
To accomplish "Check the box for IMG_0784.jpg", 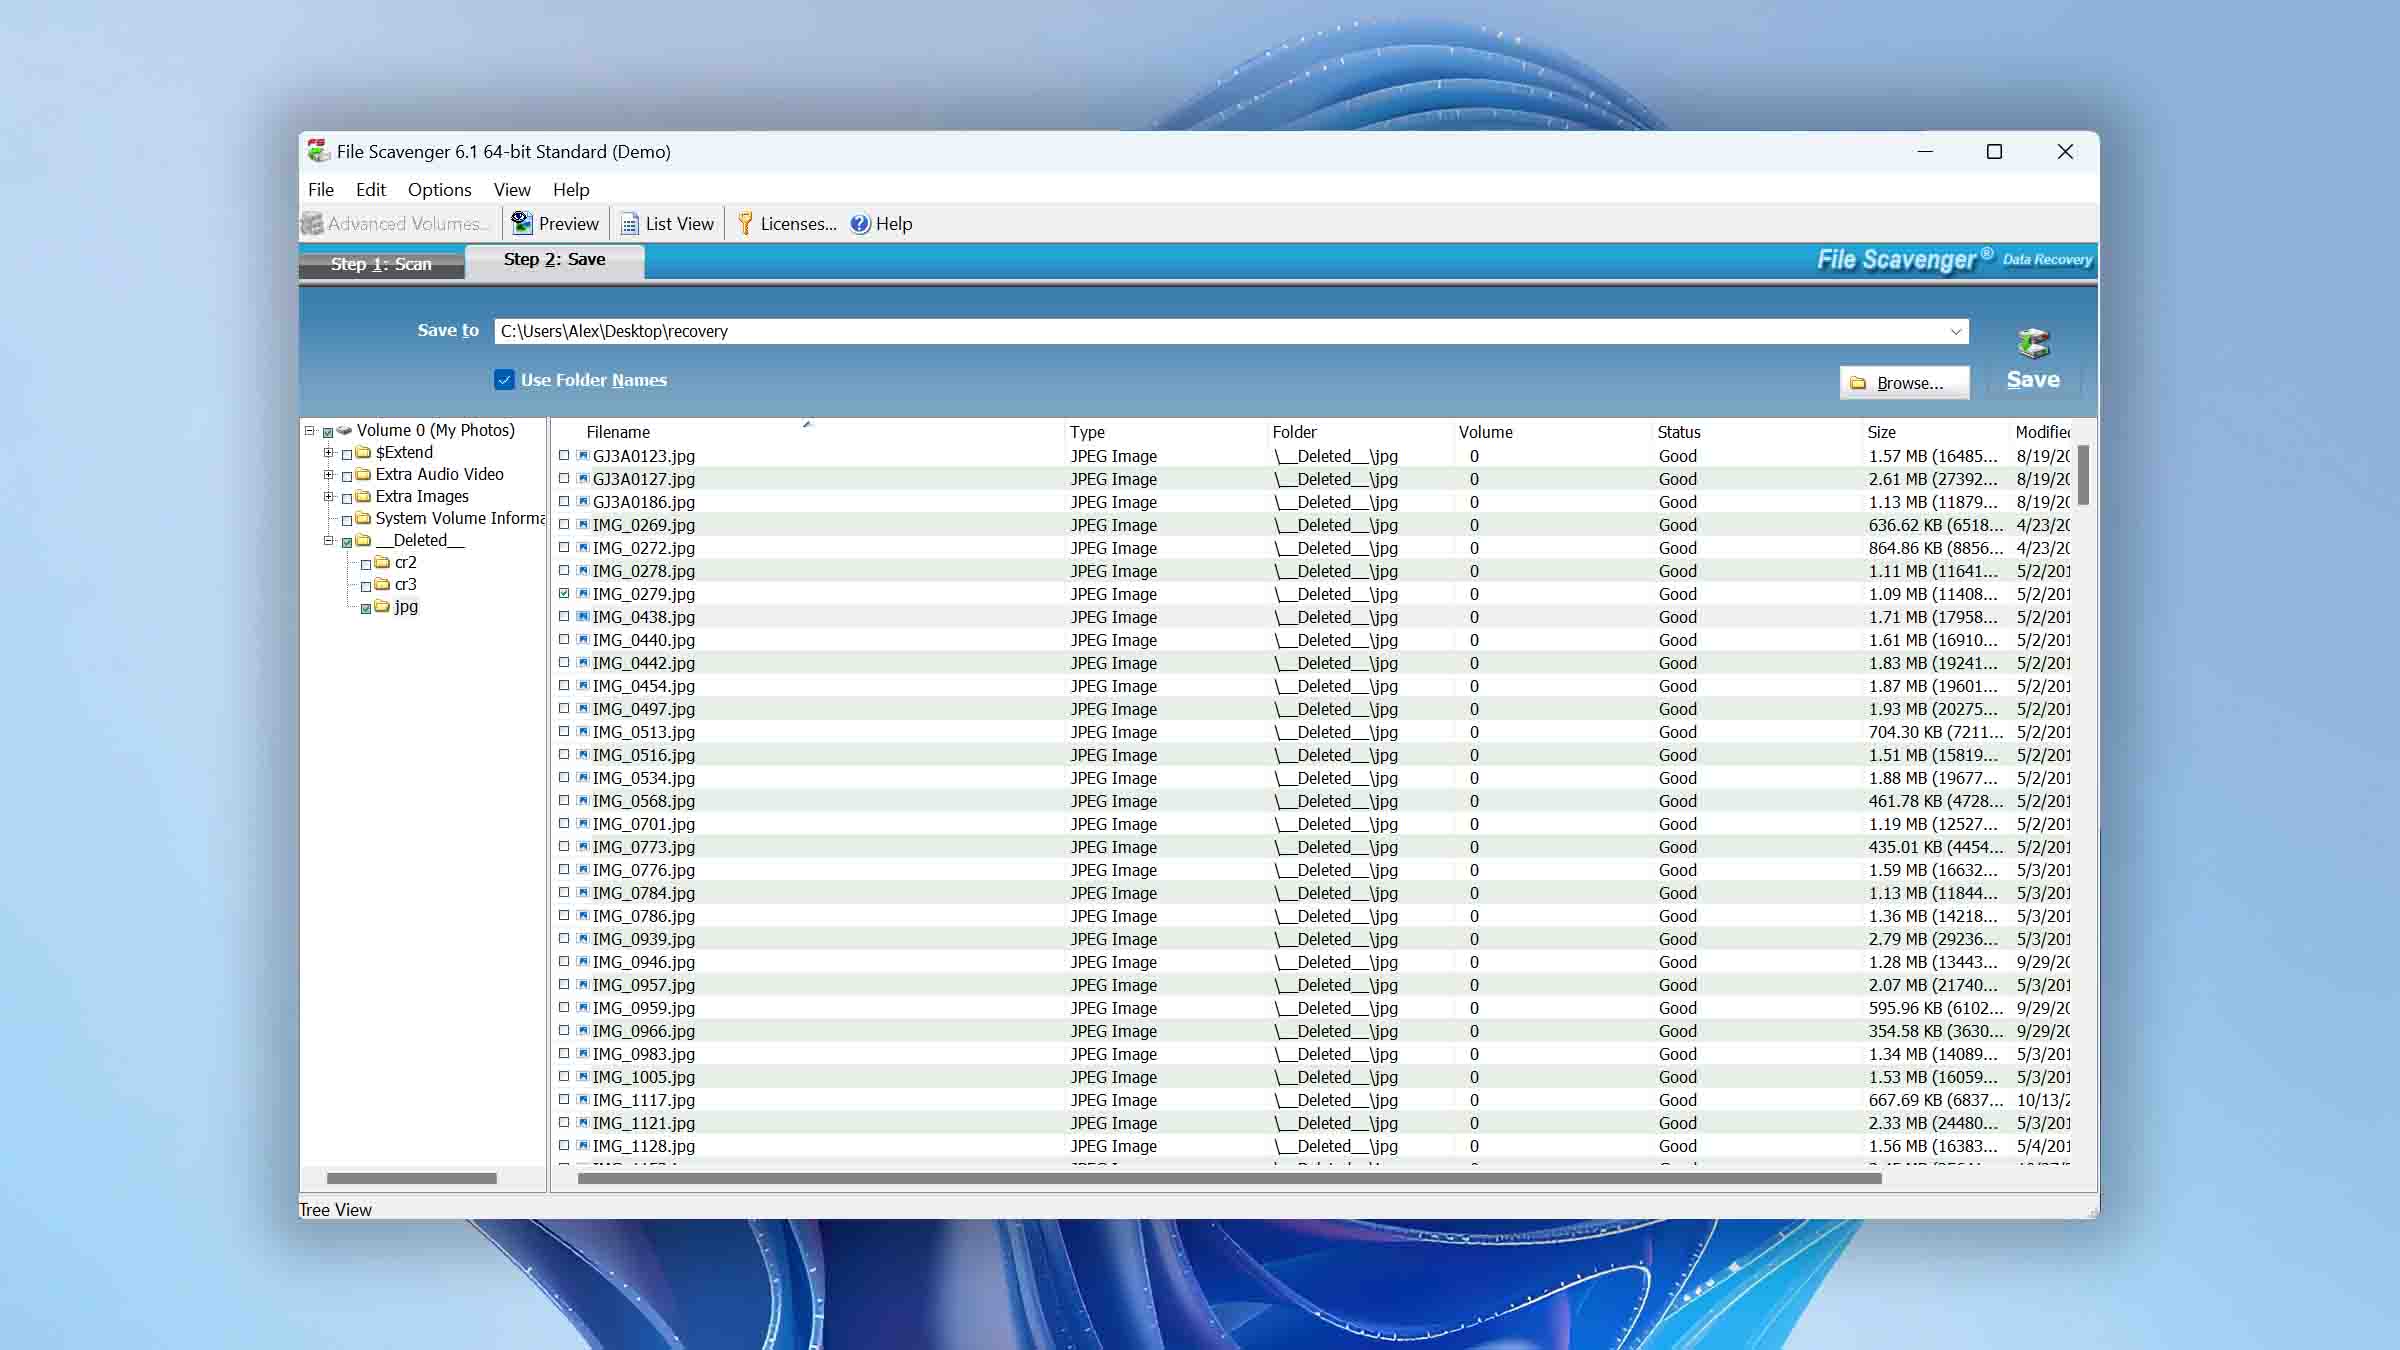I will (564, 892).
